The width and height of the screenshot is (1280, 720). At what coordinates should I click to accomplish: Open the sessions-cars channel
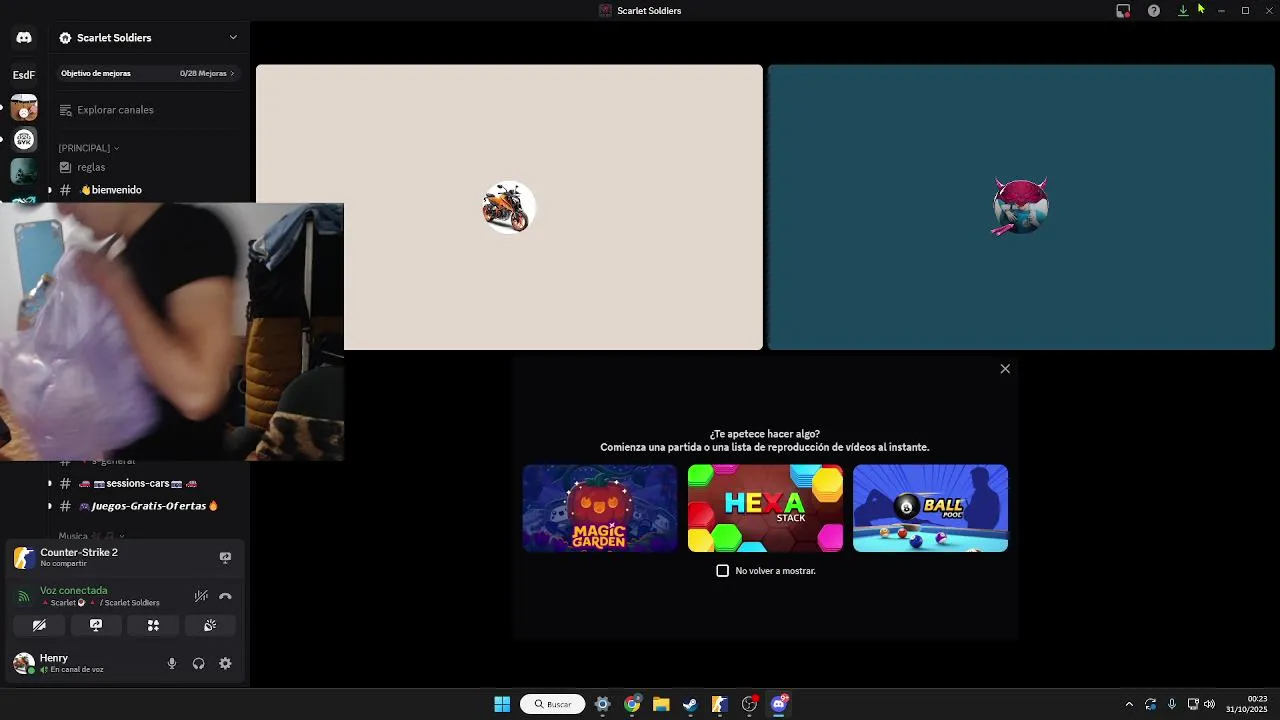[x=137, y=483]
